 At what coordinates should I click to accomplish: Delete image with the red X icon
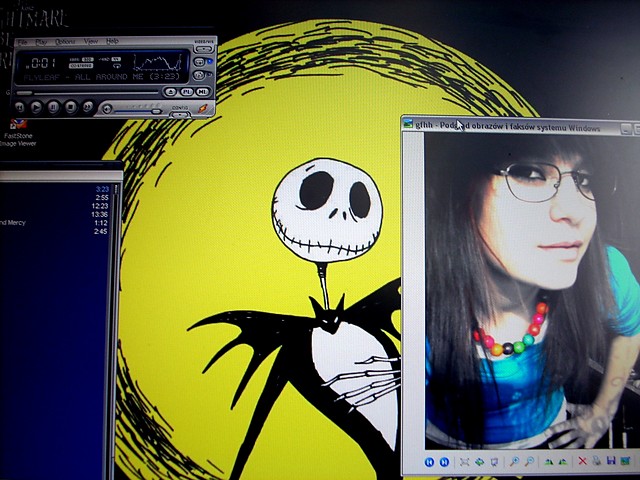click(582, 461)
